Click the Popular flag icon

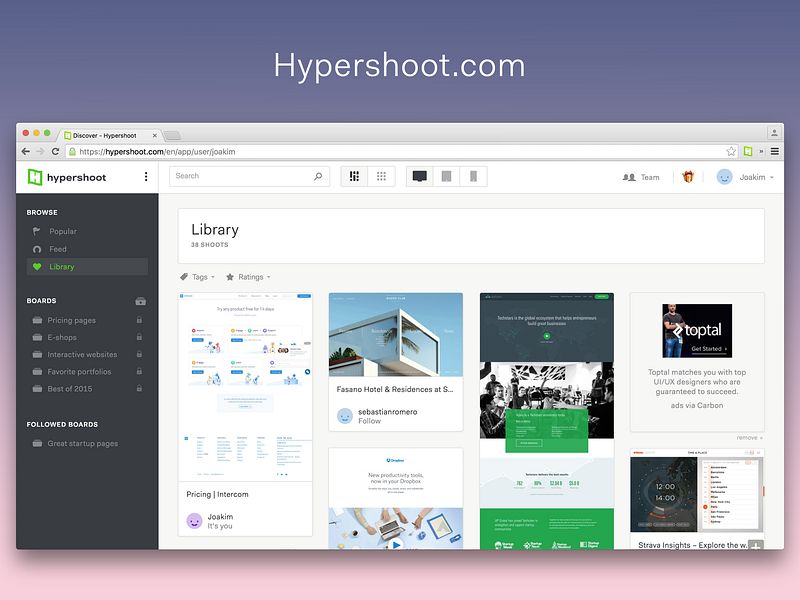coord(37,231)
